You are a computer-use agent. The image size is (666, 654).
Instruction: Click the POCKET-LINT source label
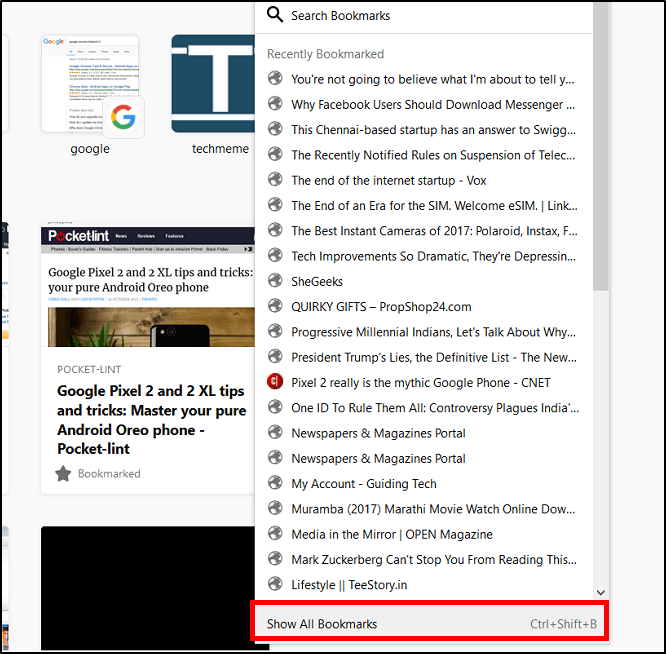coord(89,369)
